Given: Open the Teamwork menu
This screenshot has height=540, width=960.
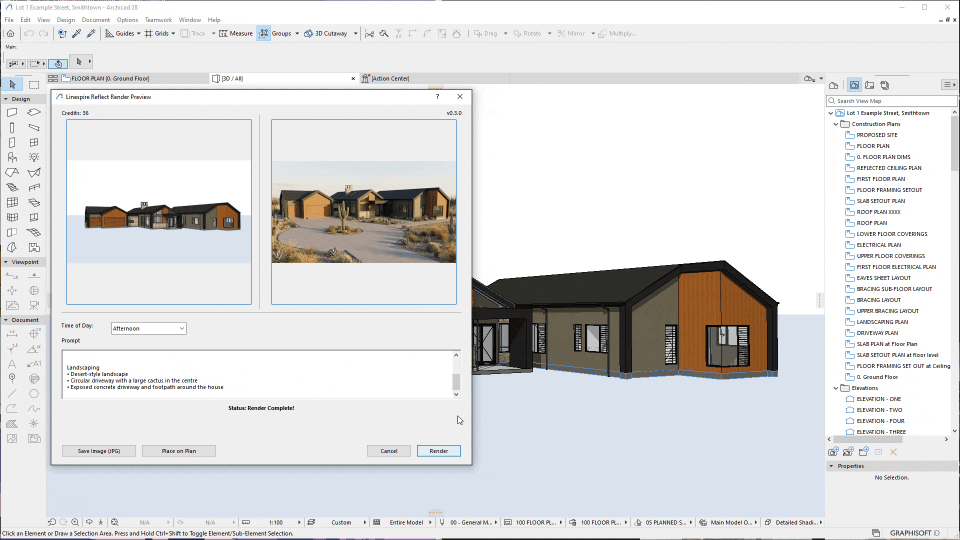Looking at the screenshot, I should (157, 20).
